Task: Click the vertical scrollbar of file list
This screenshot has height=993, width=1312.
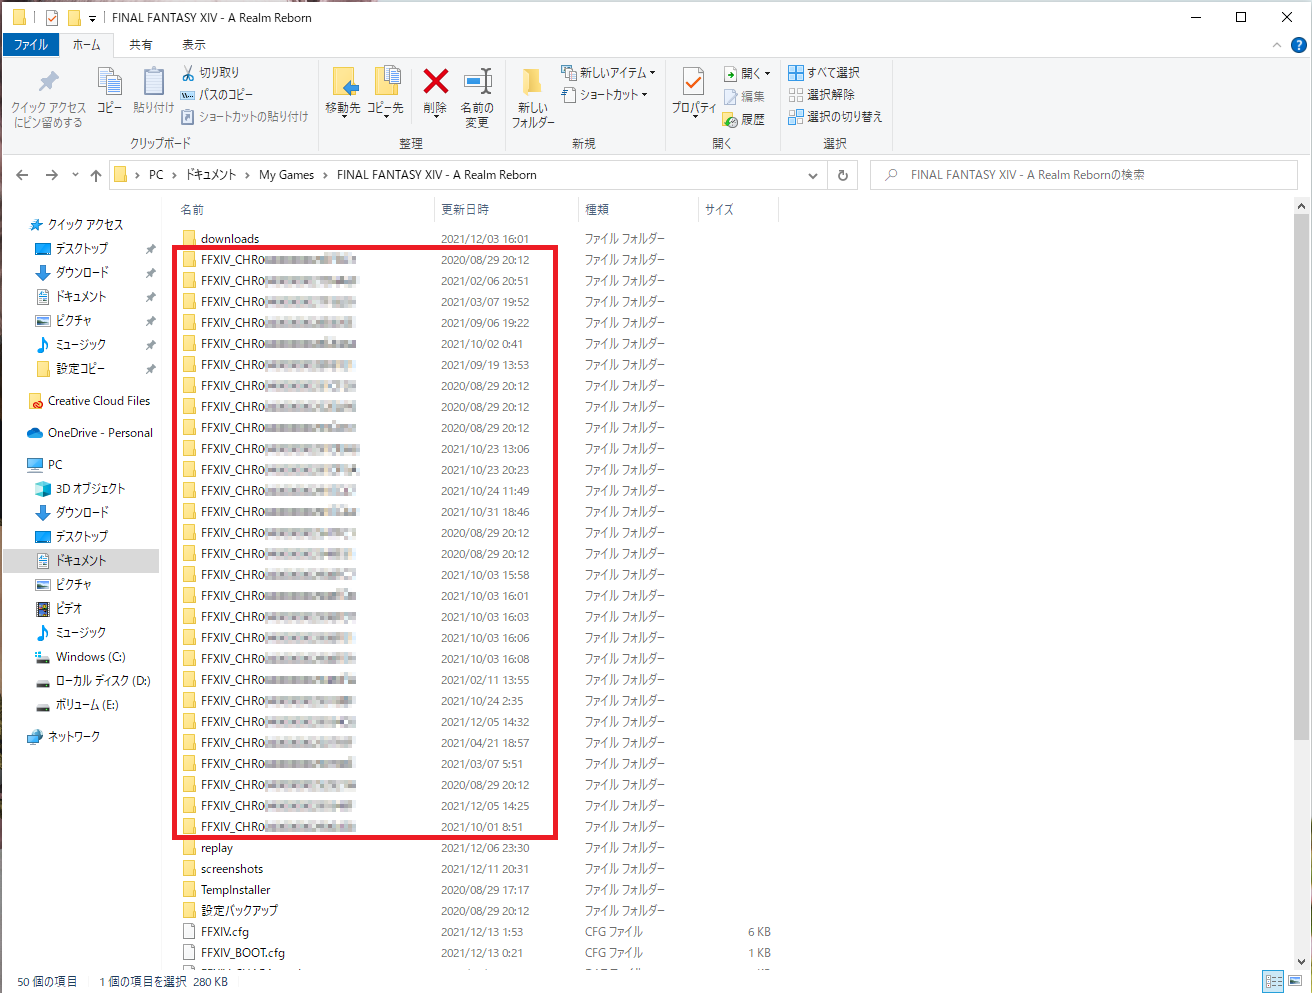Action: click(x=1301, y=476)
